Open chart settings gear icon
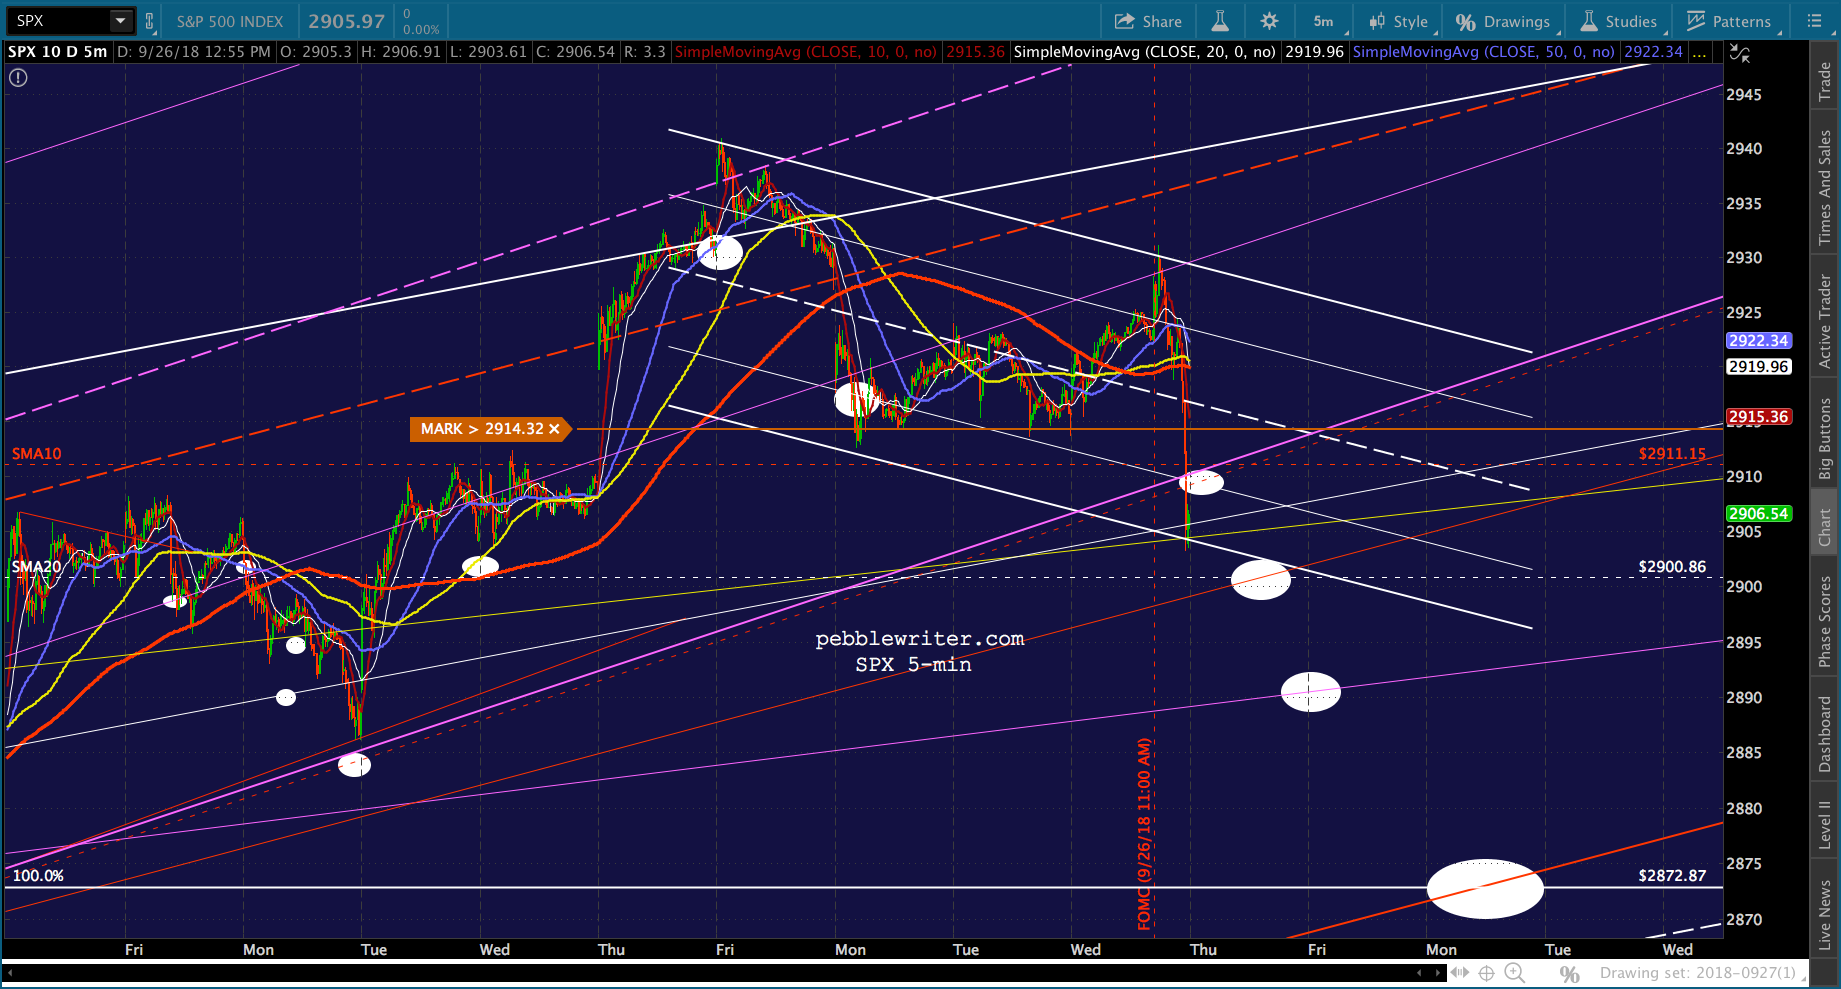 click(1269, 21)
